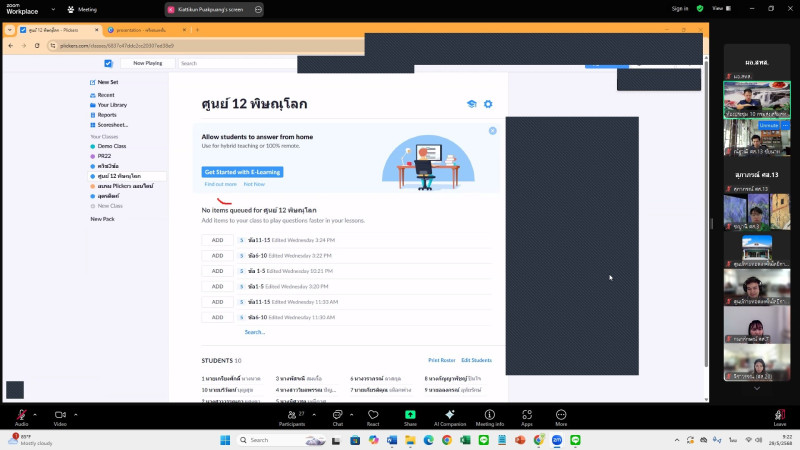This screenshot has height=450, width=800.
Task: Add the ข้อ 1-5 set edited 10:21 PM
Action: coord(217,271)
